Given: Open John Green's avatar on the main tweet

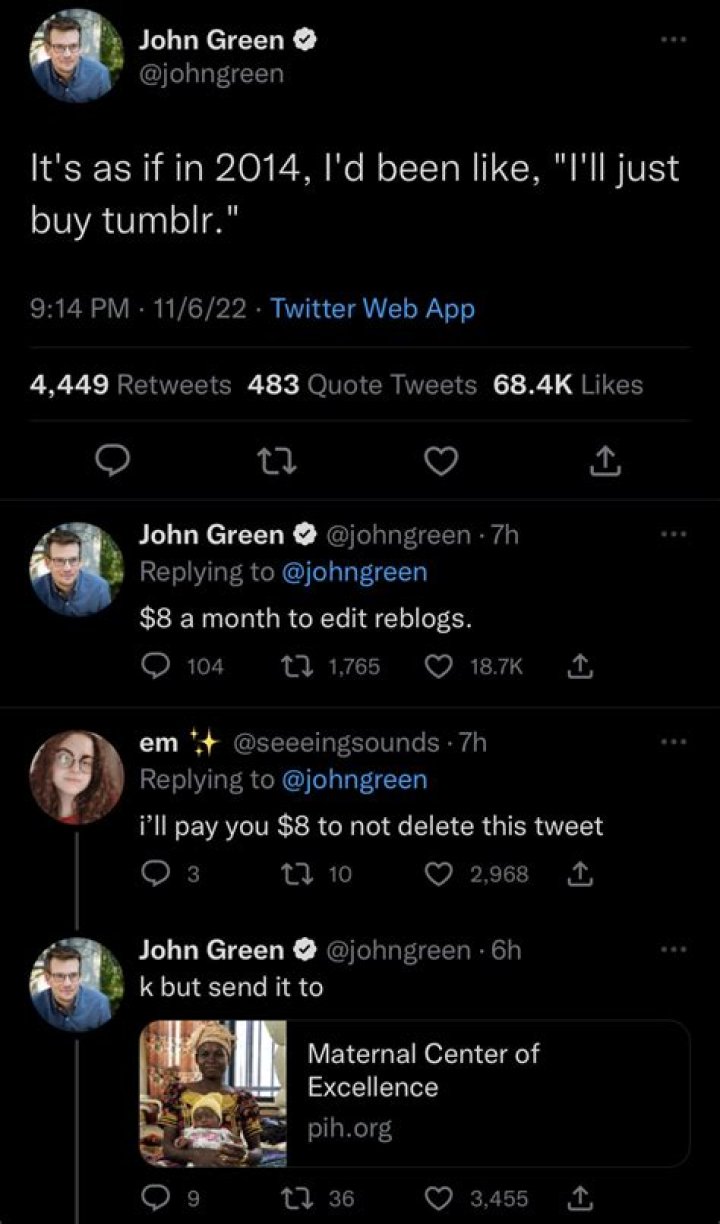Looking at the screenshot, I should pos(77,56).
